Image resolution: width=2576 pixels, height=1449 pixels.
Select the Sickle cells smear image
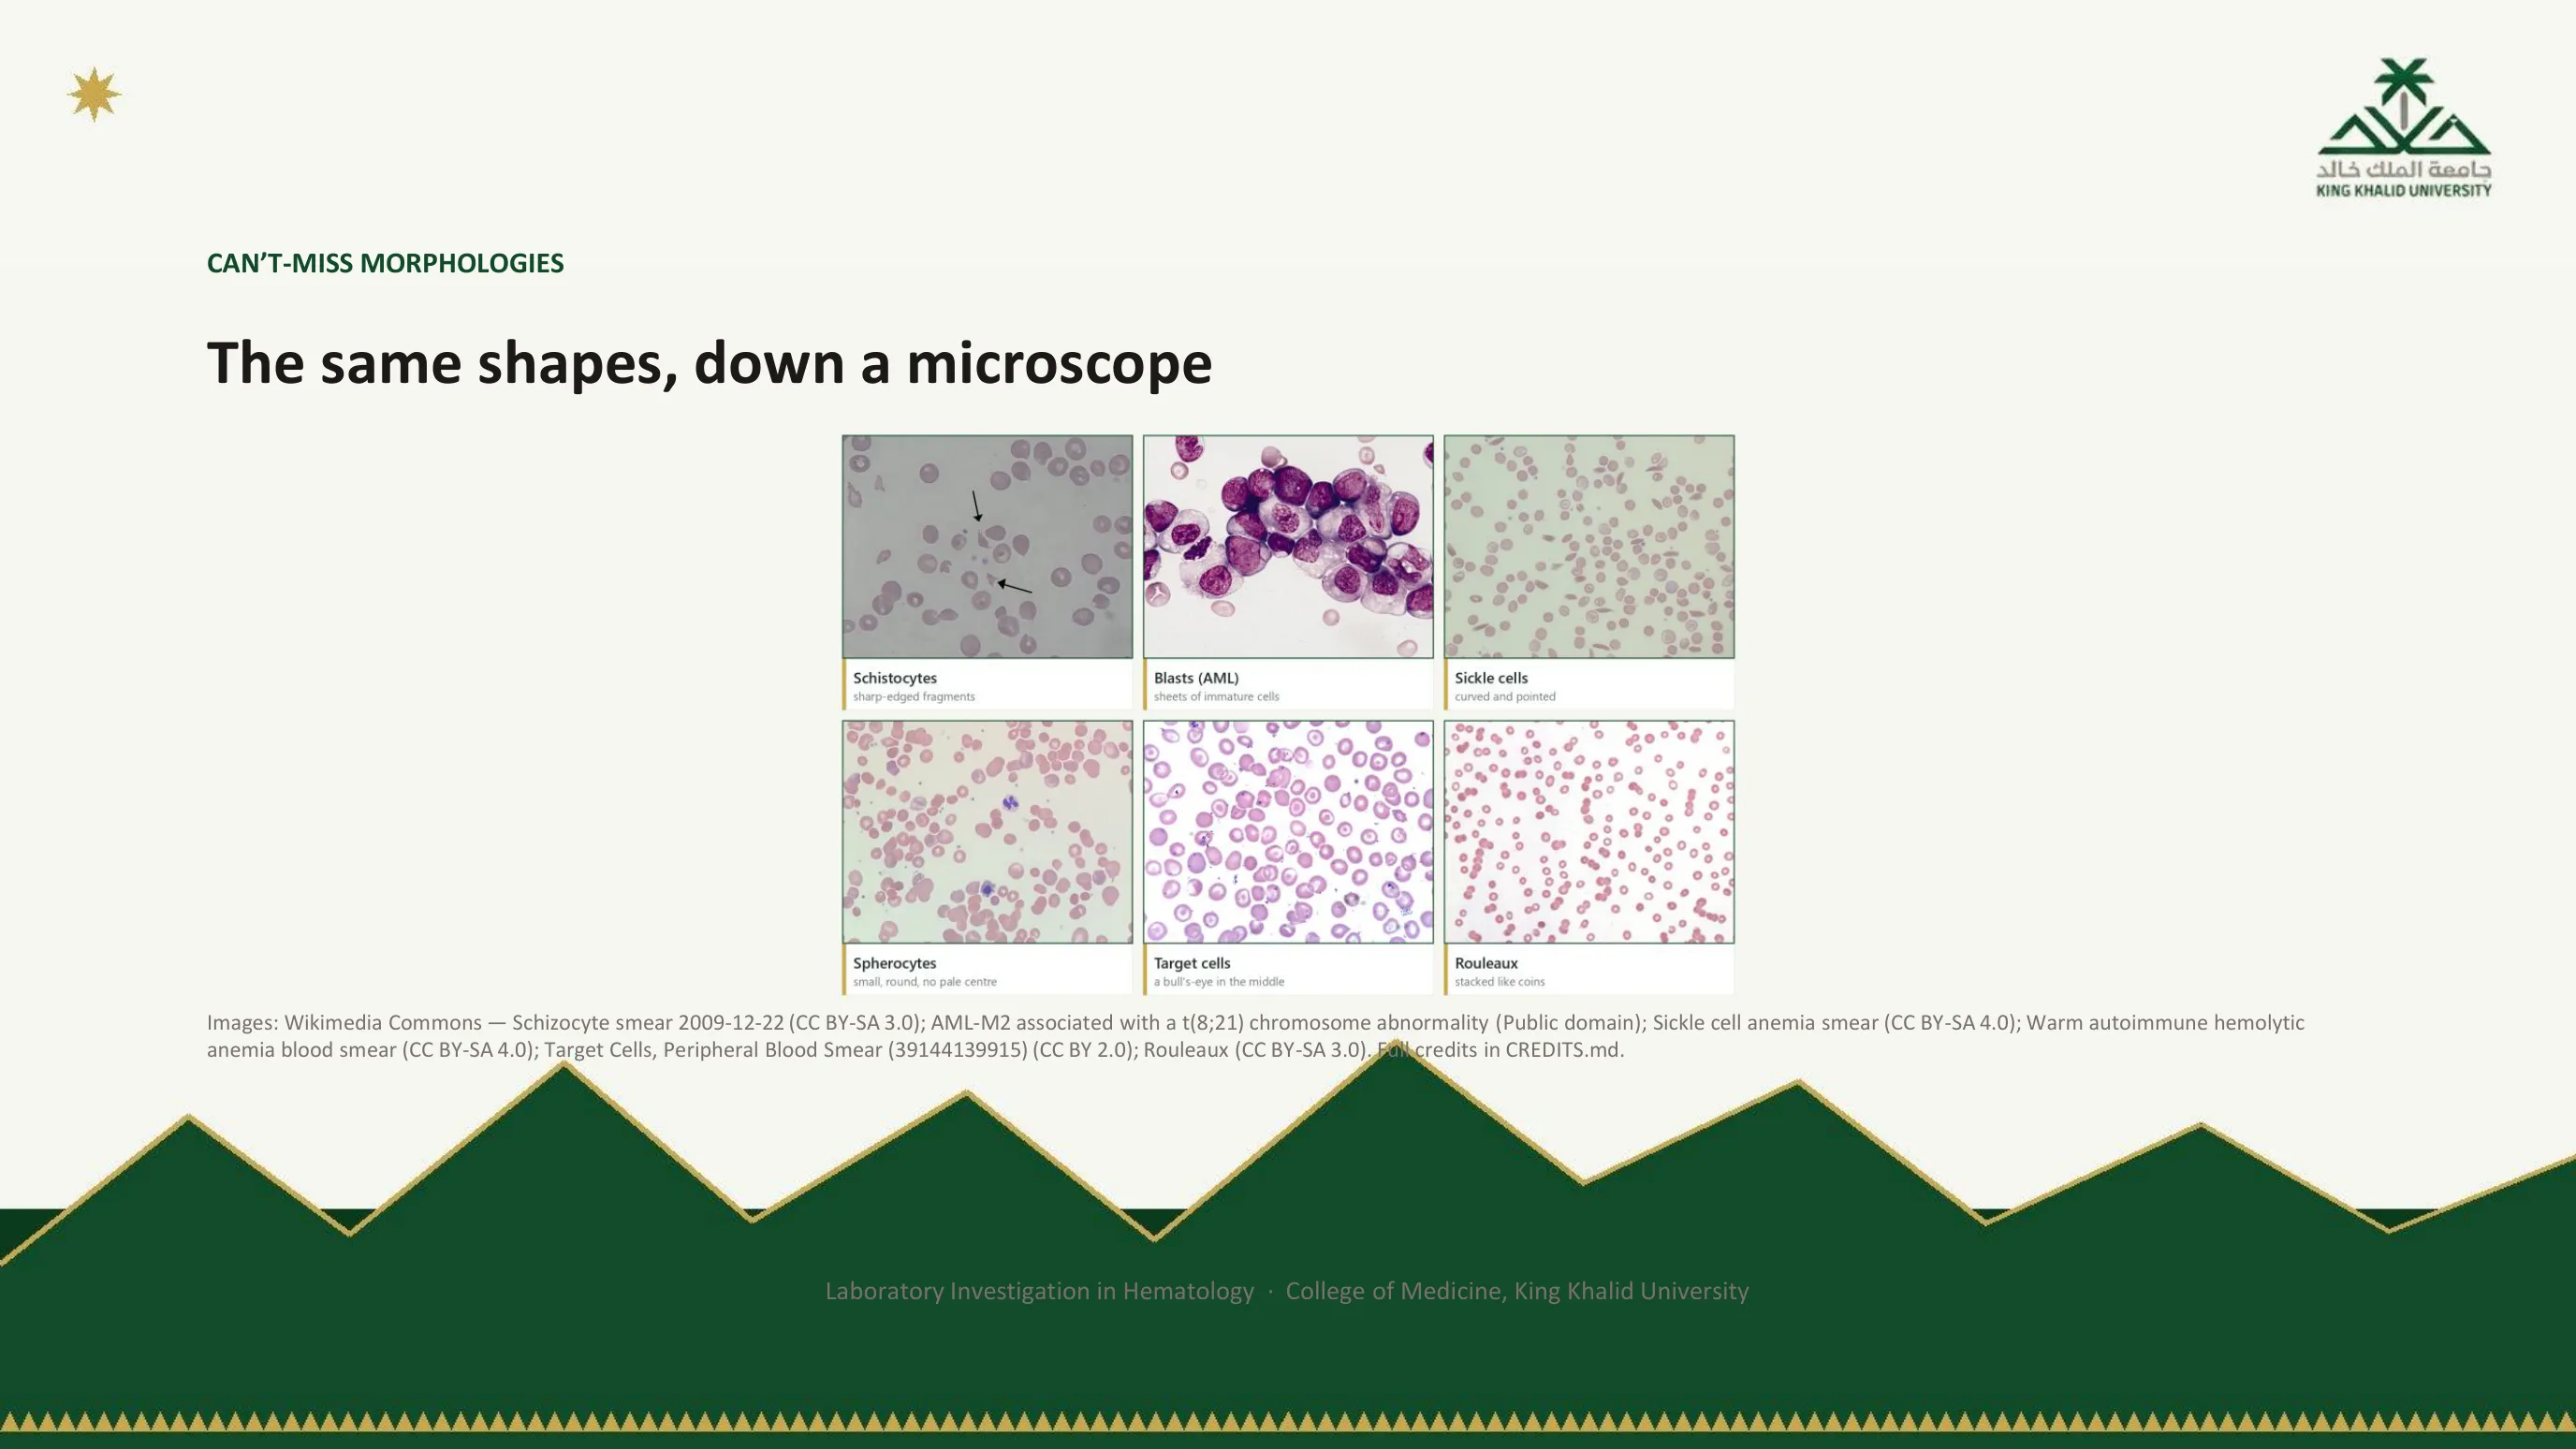click(1589, 547)
